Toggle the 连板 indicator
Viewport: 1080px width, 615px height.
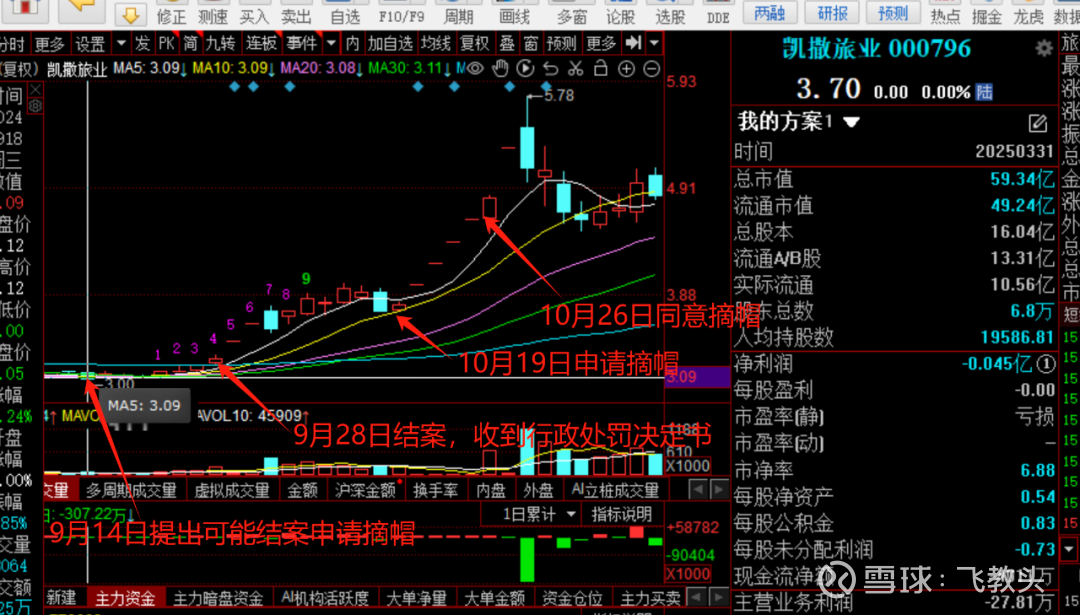261,43
